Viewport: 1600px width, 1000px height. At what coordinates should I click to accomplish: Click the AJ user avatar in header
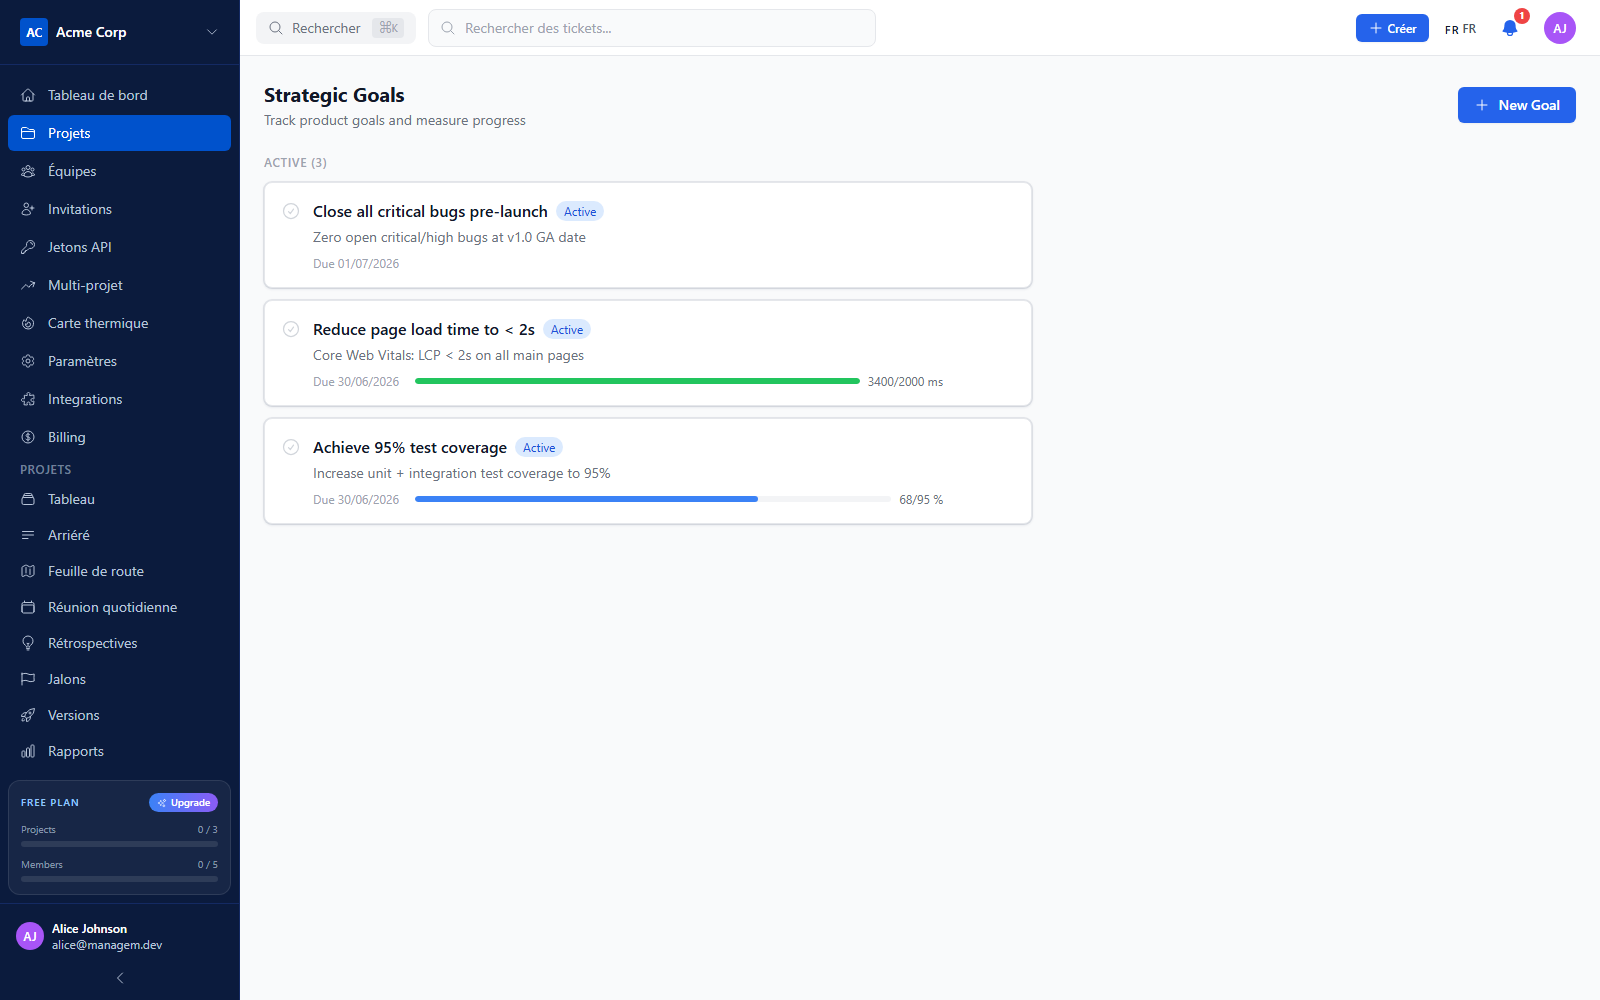click(1560, 28)
